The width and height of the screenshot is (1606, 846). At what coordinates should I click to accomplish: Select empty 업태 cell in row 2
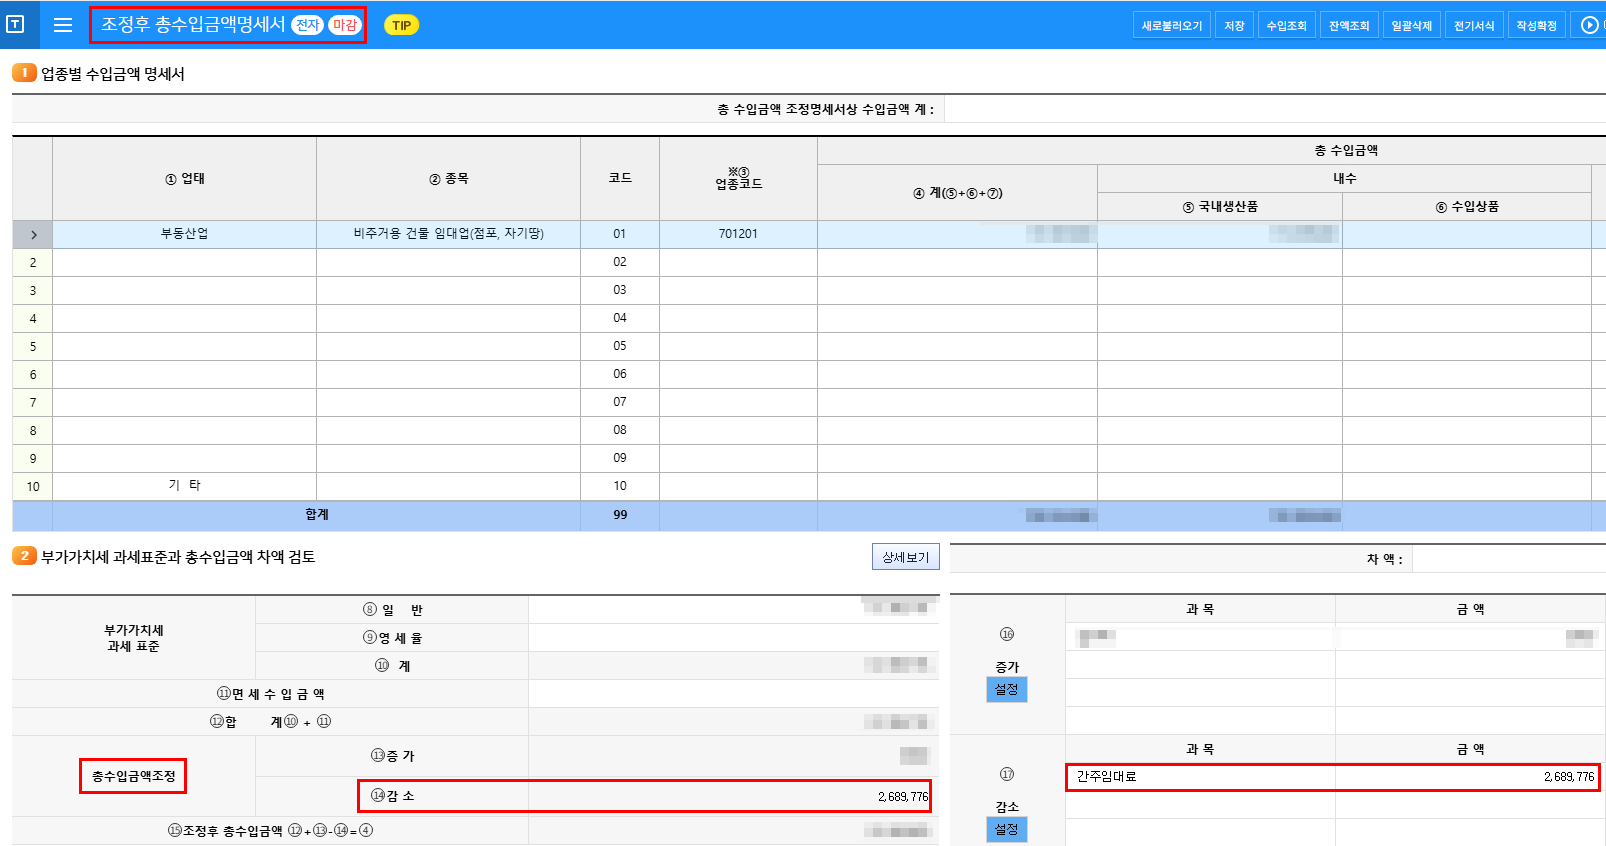185,262
